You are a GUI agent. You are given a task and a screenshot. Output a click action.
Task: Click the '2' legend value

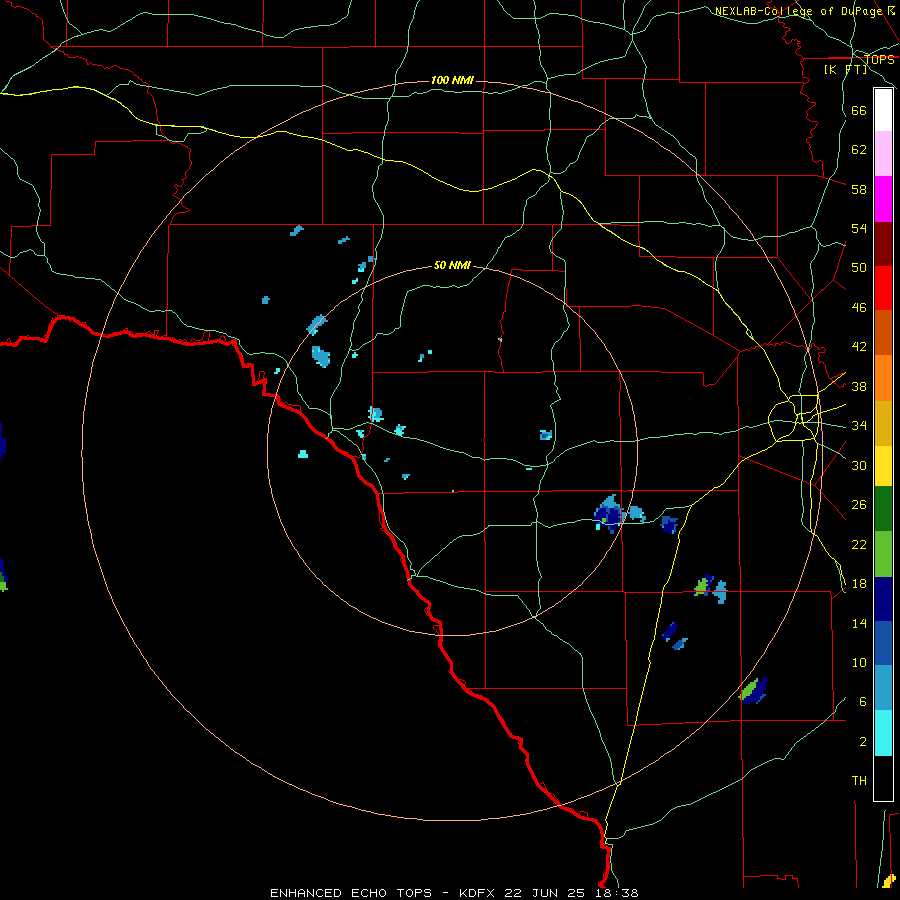[x=863, y=742]
